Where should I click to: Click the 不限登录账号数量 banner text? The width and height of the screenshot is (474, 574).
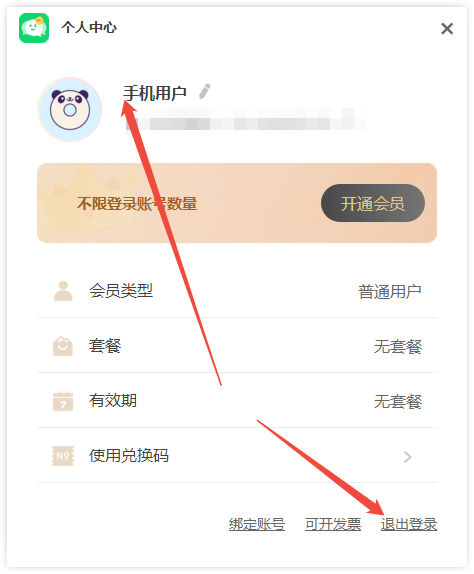point(137,204)
